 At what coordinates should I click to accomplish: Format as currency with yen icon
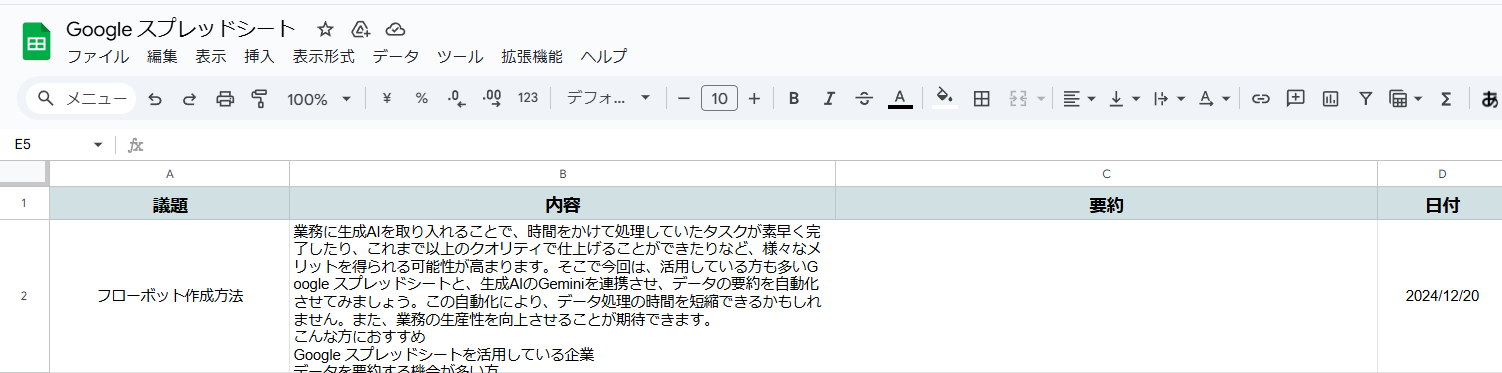coord(387,99)
